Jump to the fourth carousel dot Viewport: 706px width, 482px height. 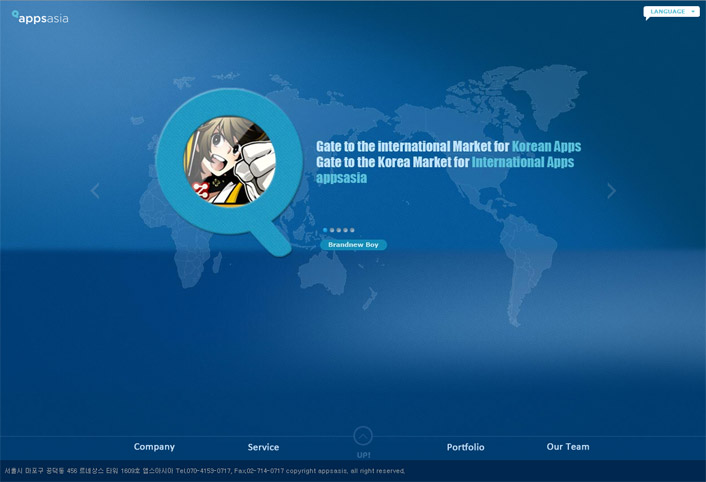click(x=346, y=230)
